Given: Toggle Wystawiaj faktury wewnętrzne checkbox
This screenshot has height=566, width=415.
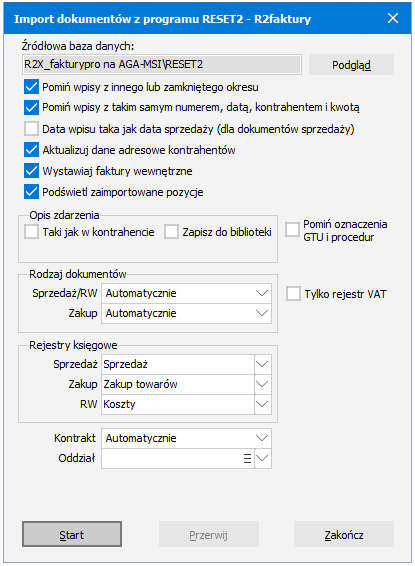Looking at the screenshot, I should pyautogui.click(x=31, y=171).
